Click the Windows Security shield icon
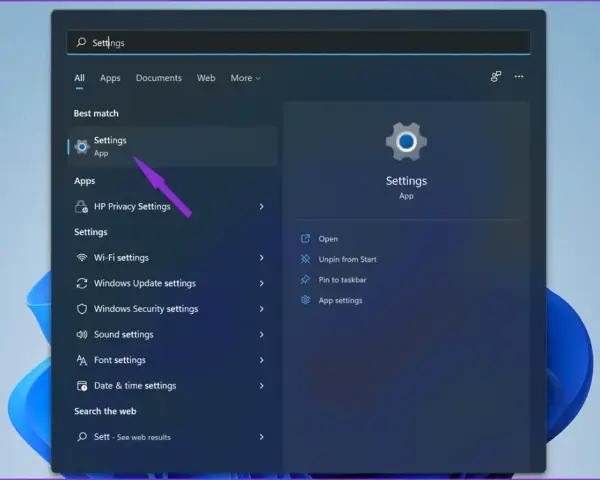The image size is (600, 480). (82, 309)
